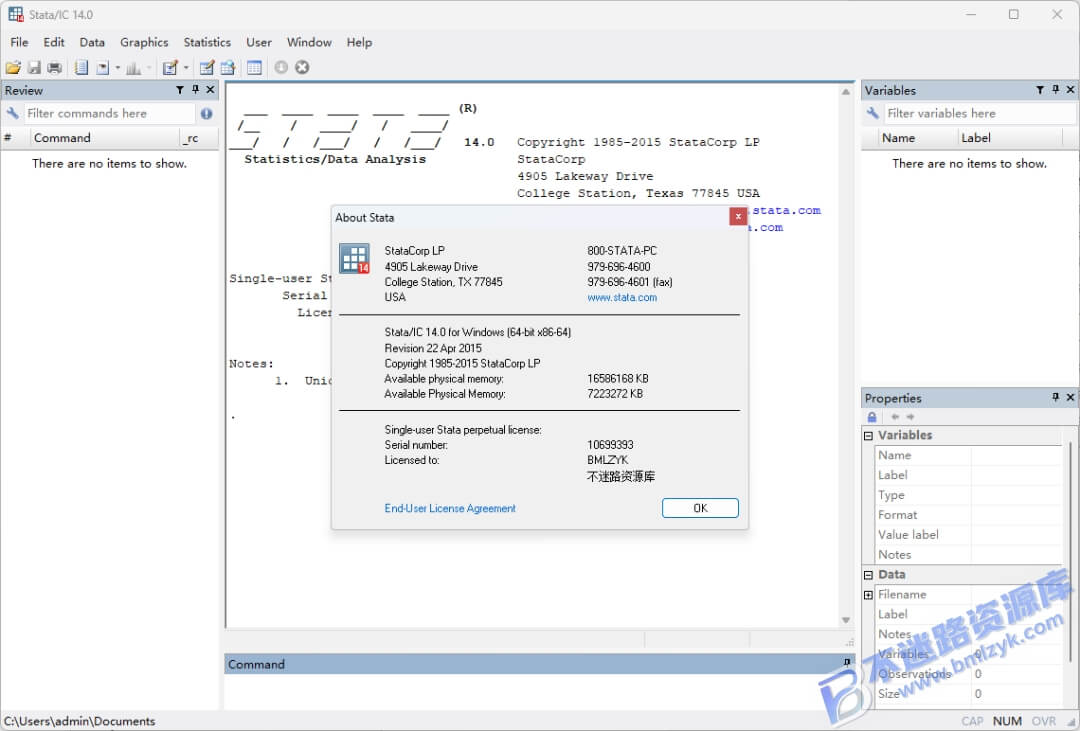Click the wrench icon in Variables panel
Image resolution: width=1080 pixels, height=731 pixels.
(873, 113)
